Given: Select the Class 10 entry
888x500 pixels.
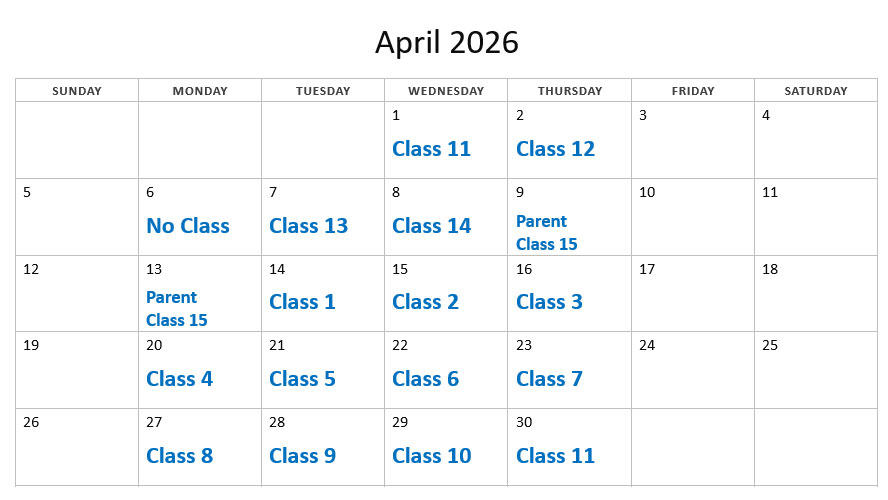Looking at the screenshot, I should pyautogui.click(x=431, y=456).
